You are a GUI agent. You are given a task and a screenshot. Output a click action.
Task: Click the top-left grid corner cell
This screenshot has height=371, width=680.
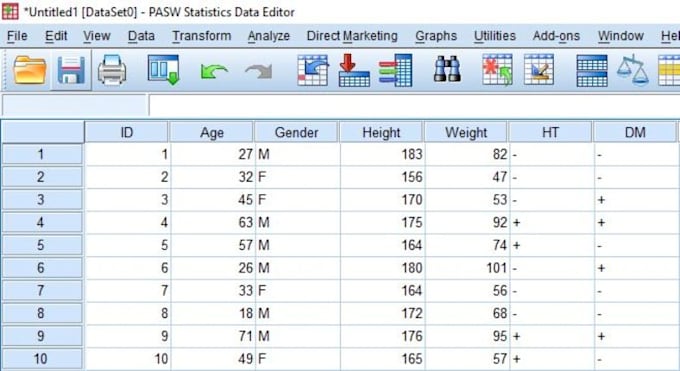pos(42,132)
